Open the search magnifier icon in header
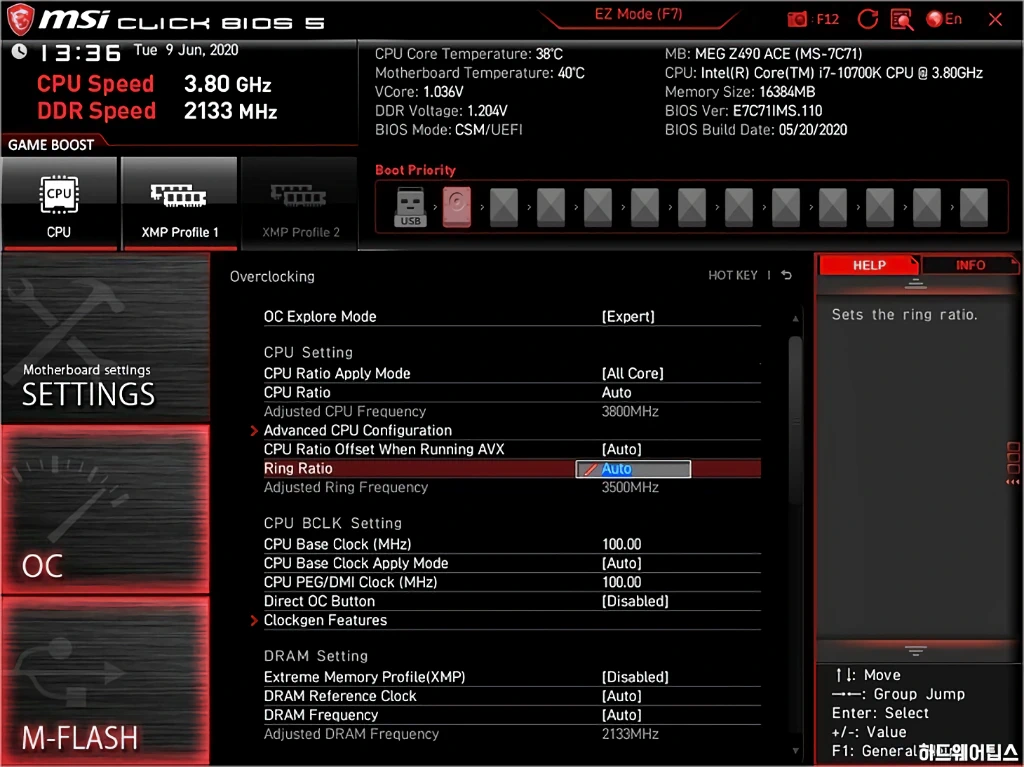Viewport: 1024px width, 767px height. [x=902, y=20]
